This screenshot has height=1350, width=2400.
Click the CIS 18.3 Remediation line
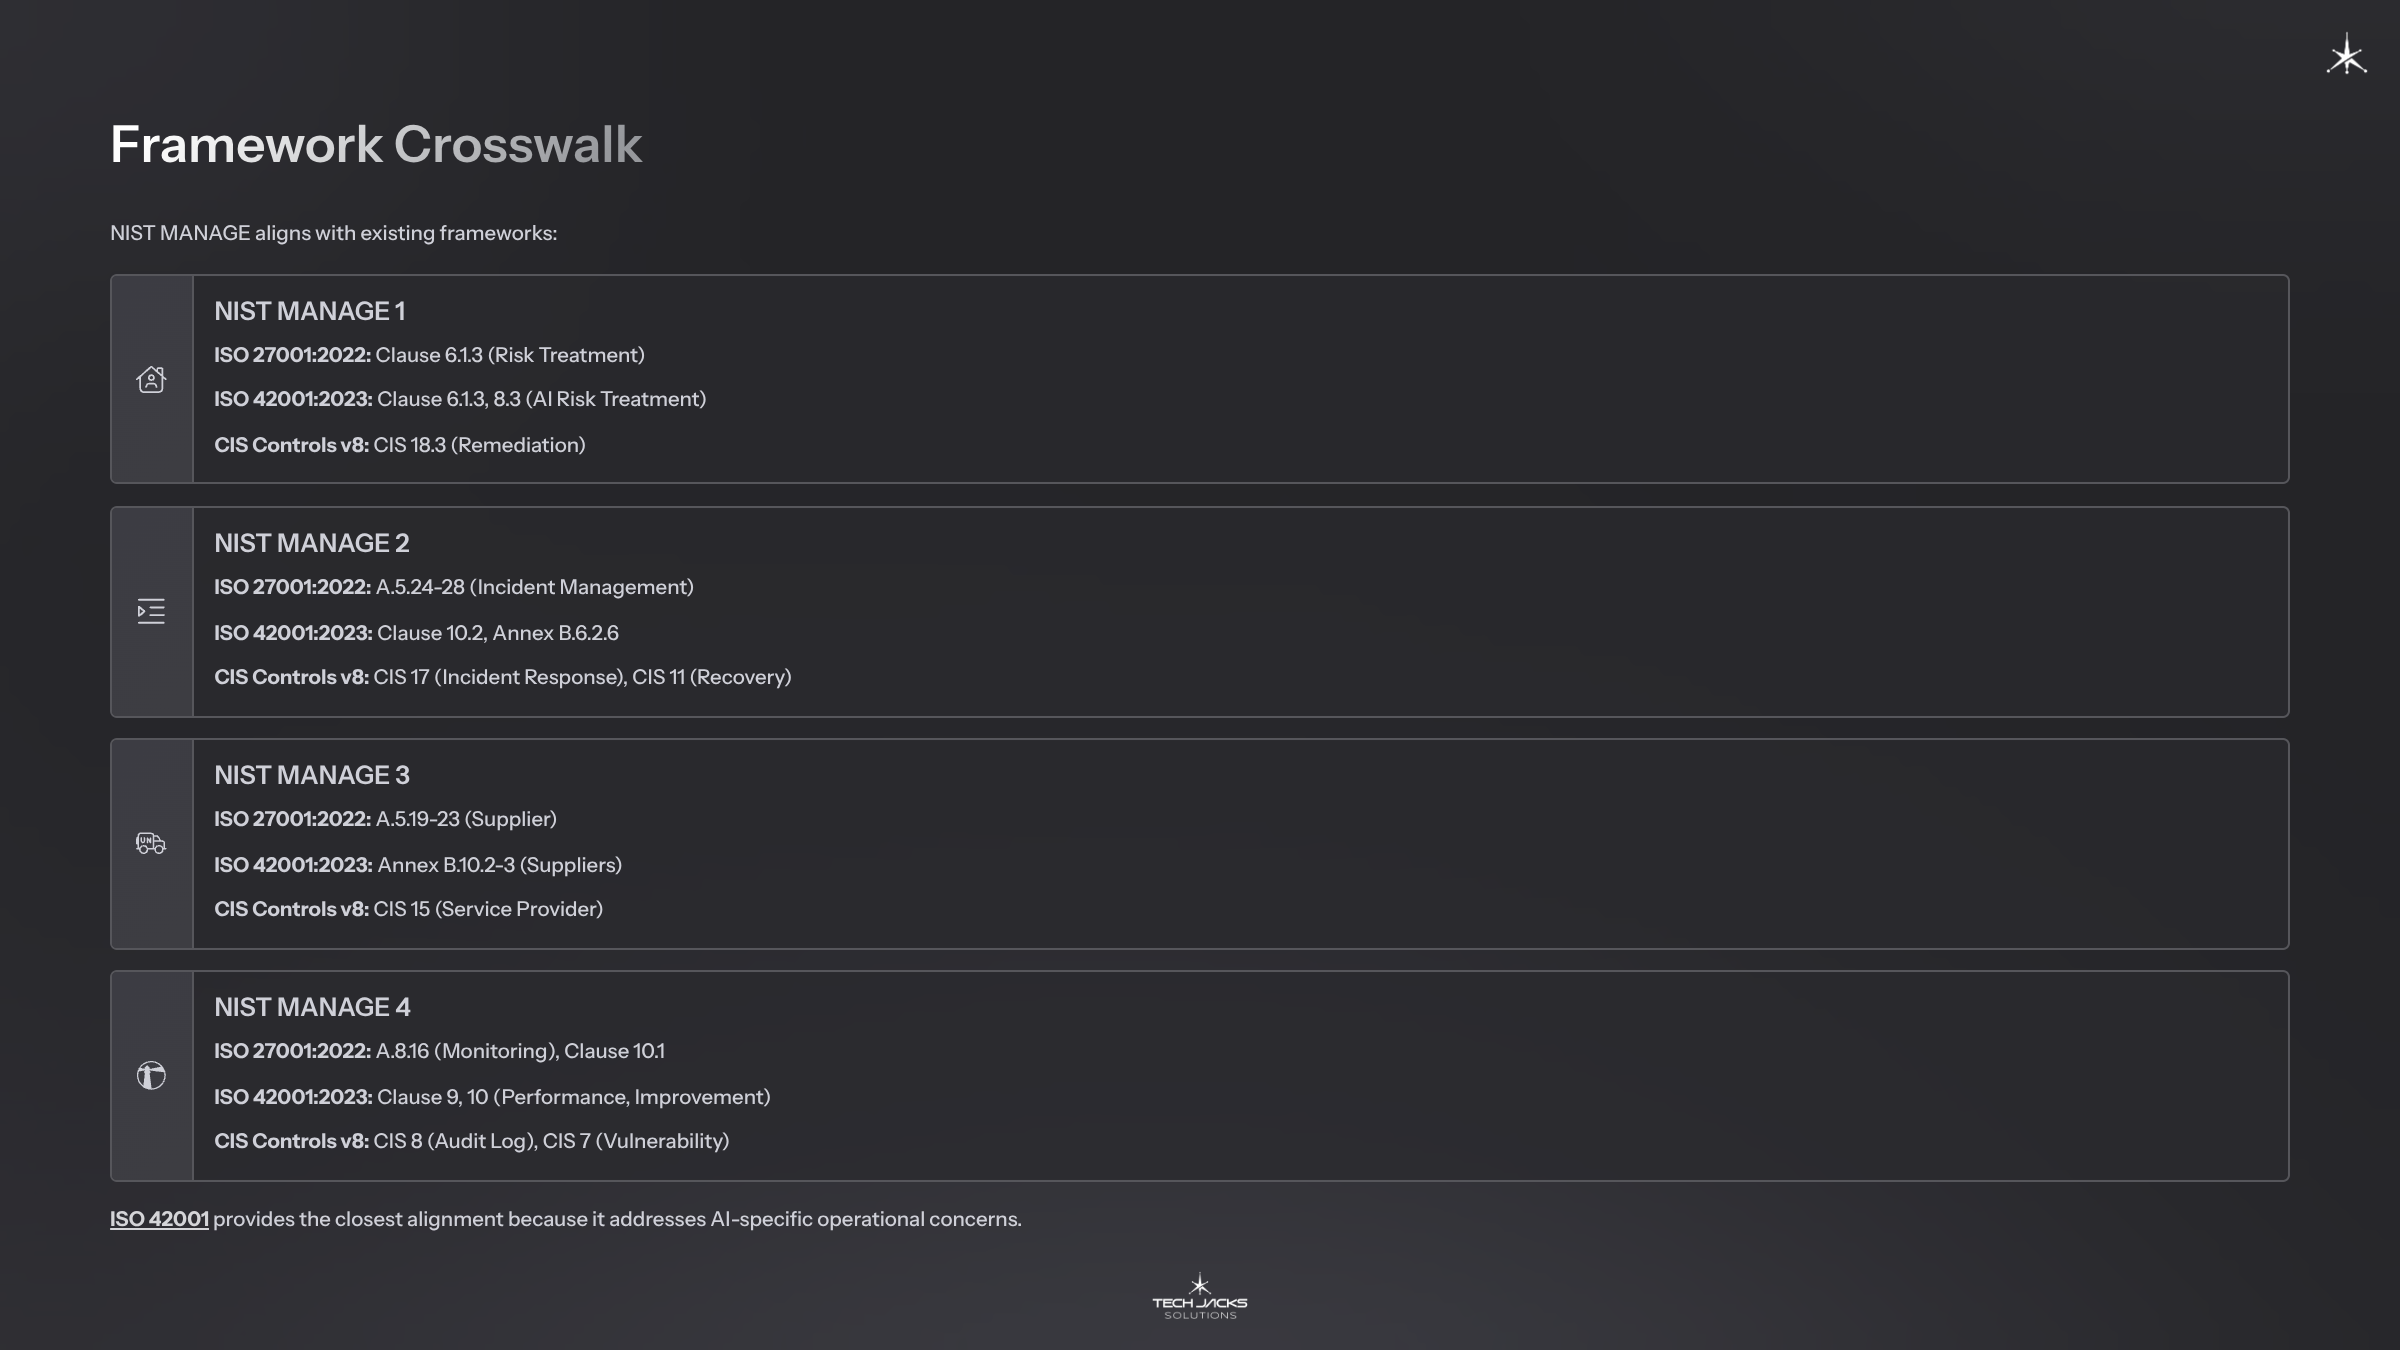click(399, 445)
